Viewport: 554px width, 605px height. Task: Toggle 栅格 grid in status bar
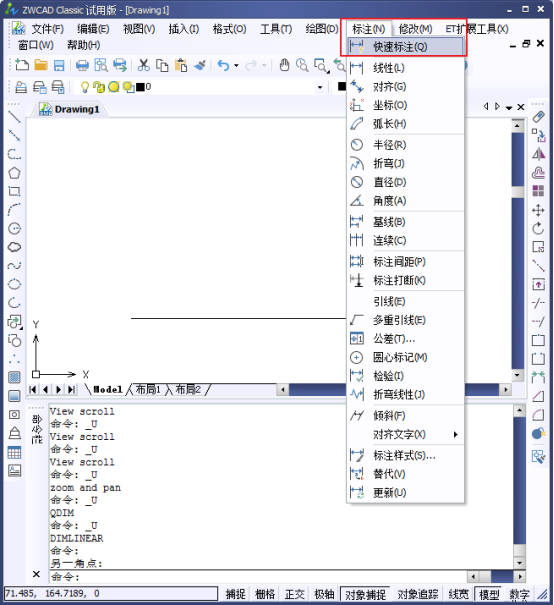265,594
